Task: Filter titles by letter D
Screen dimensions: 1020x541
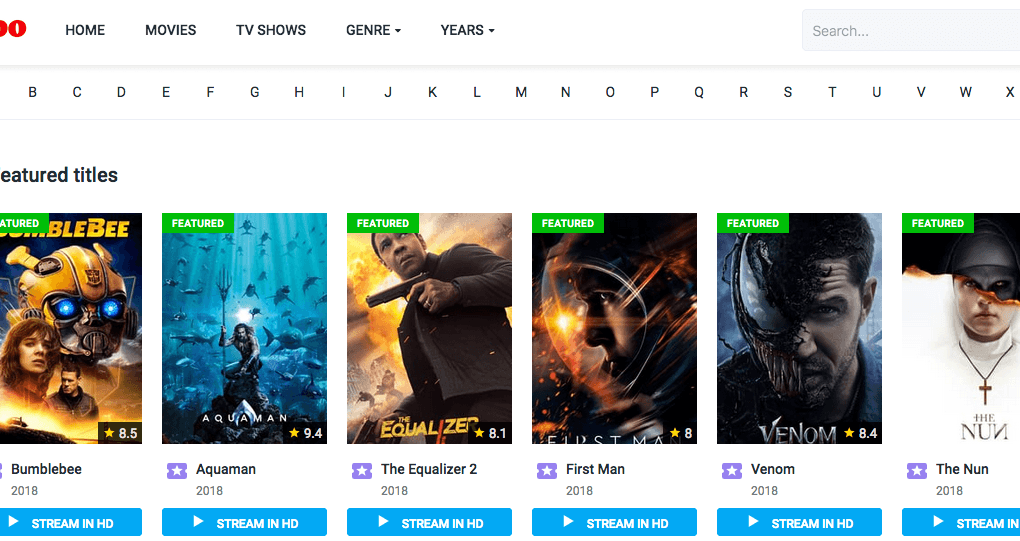Action: pos(121,92)
